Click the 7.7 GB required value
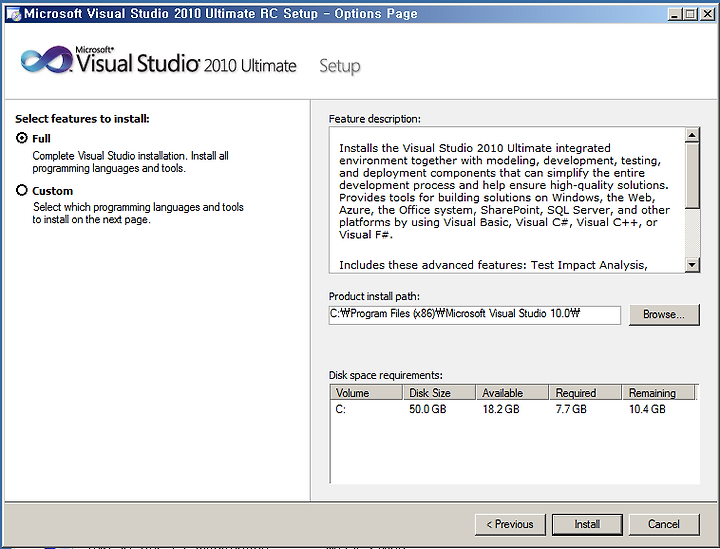Screen dimensions: 720x549 [x=571, y=409]
